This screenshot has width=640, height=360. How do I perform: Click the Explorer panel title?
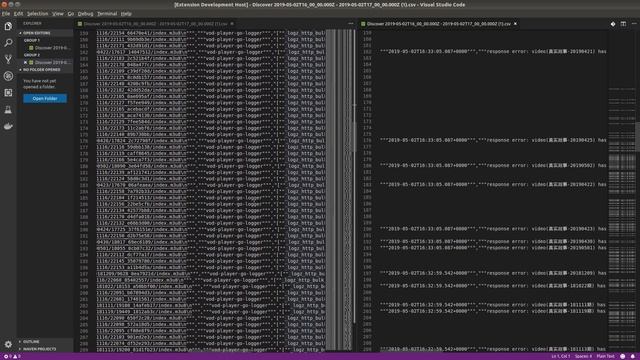[32, 24]
